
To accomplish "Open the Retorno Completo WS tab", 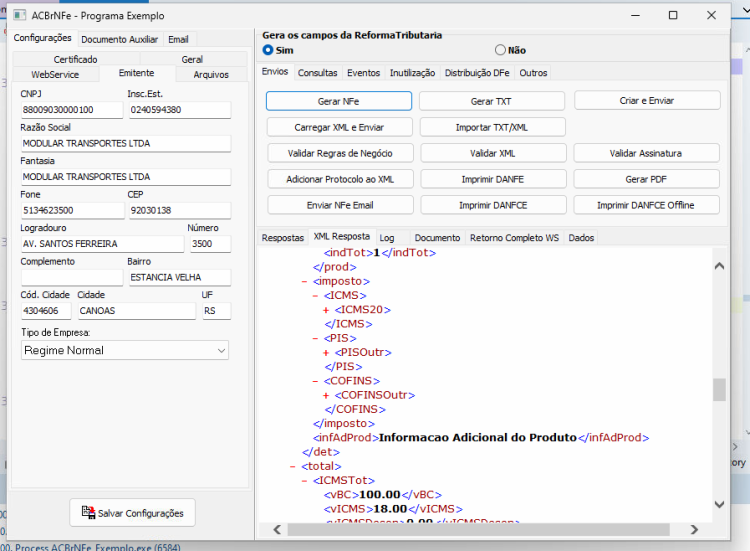I will point(514,238).
